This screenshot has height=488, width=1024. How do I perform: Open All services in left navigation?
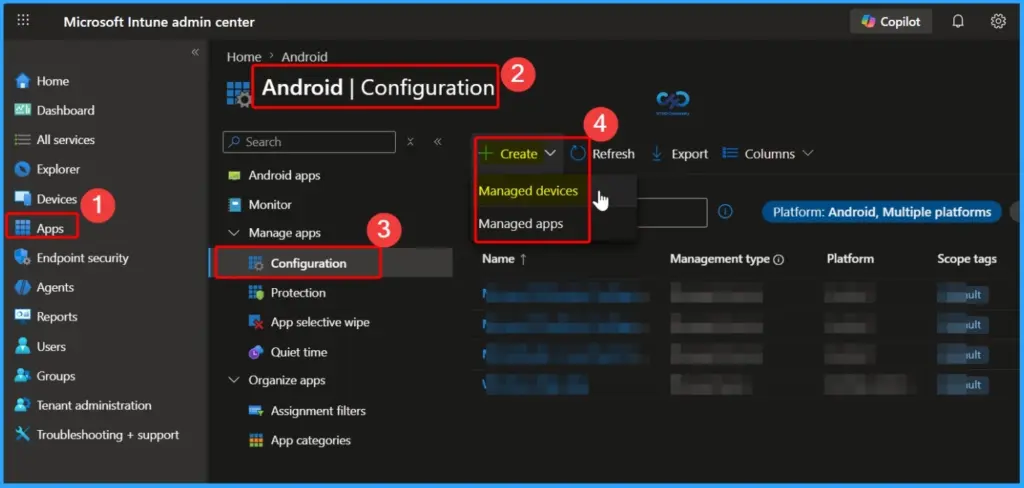[65, 140]
